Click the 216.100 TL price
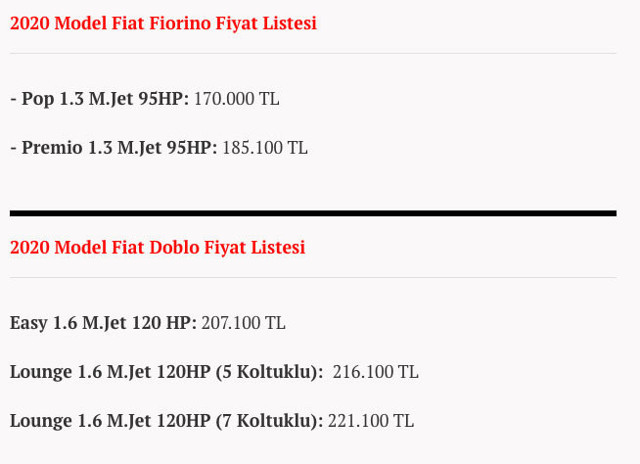The height and width of the screenshot is (464, 640). coord(375,372)
